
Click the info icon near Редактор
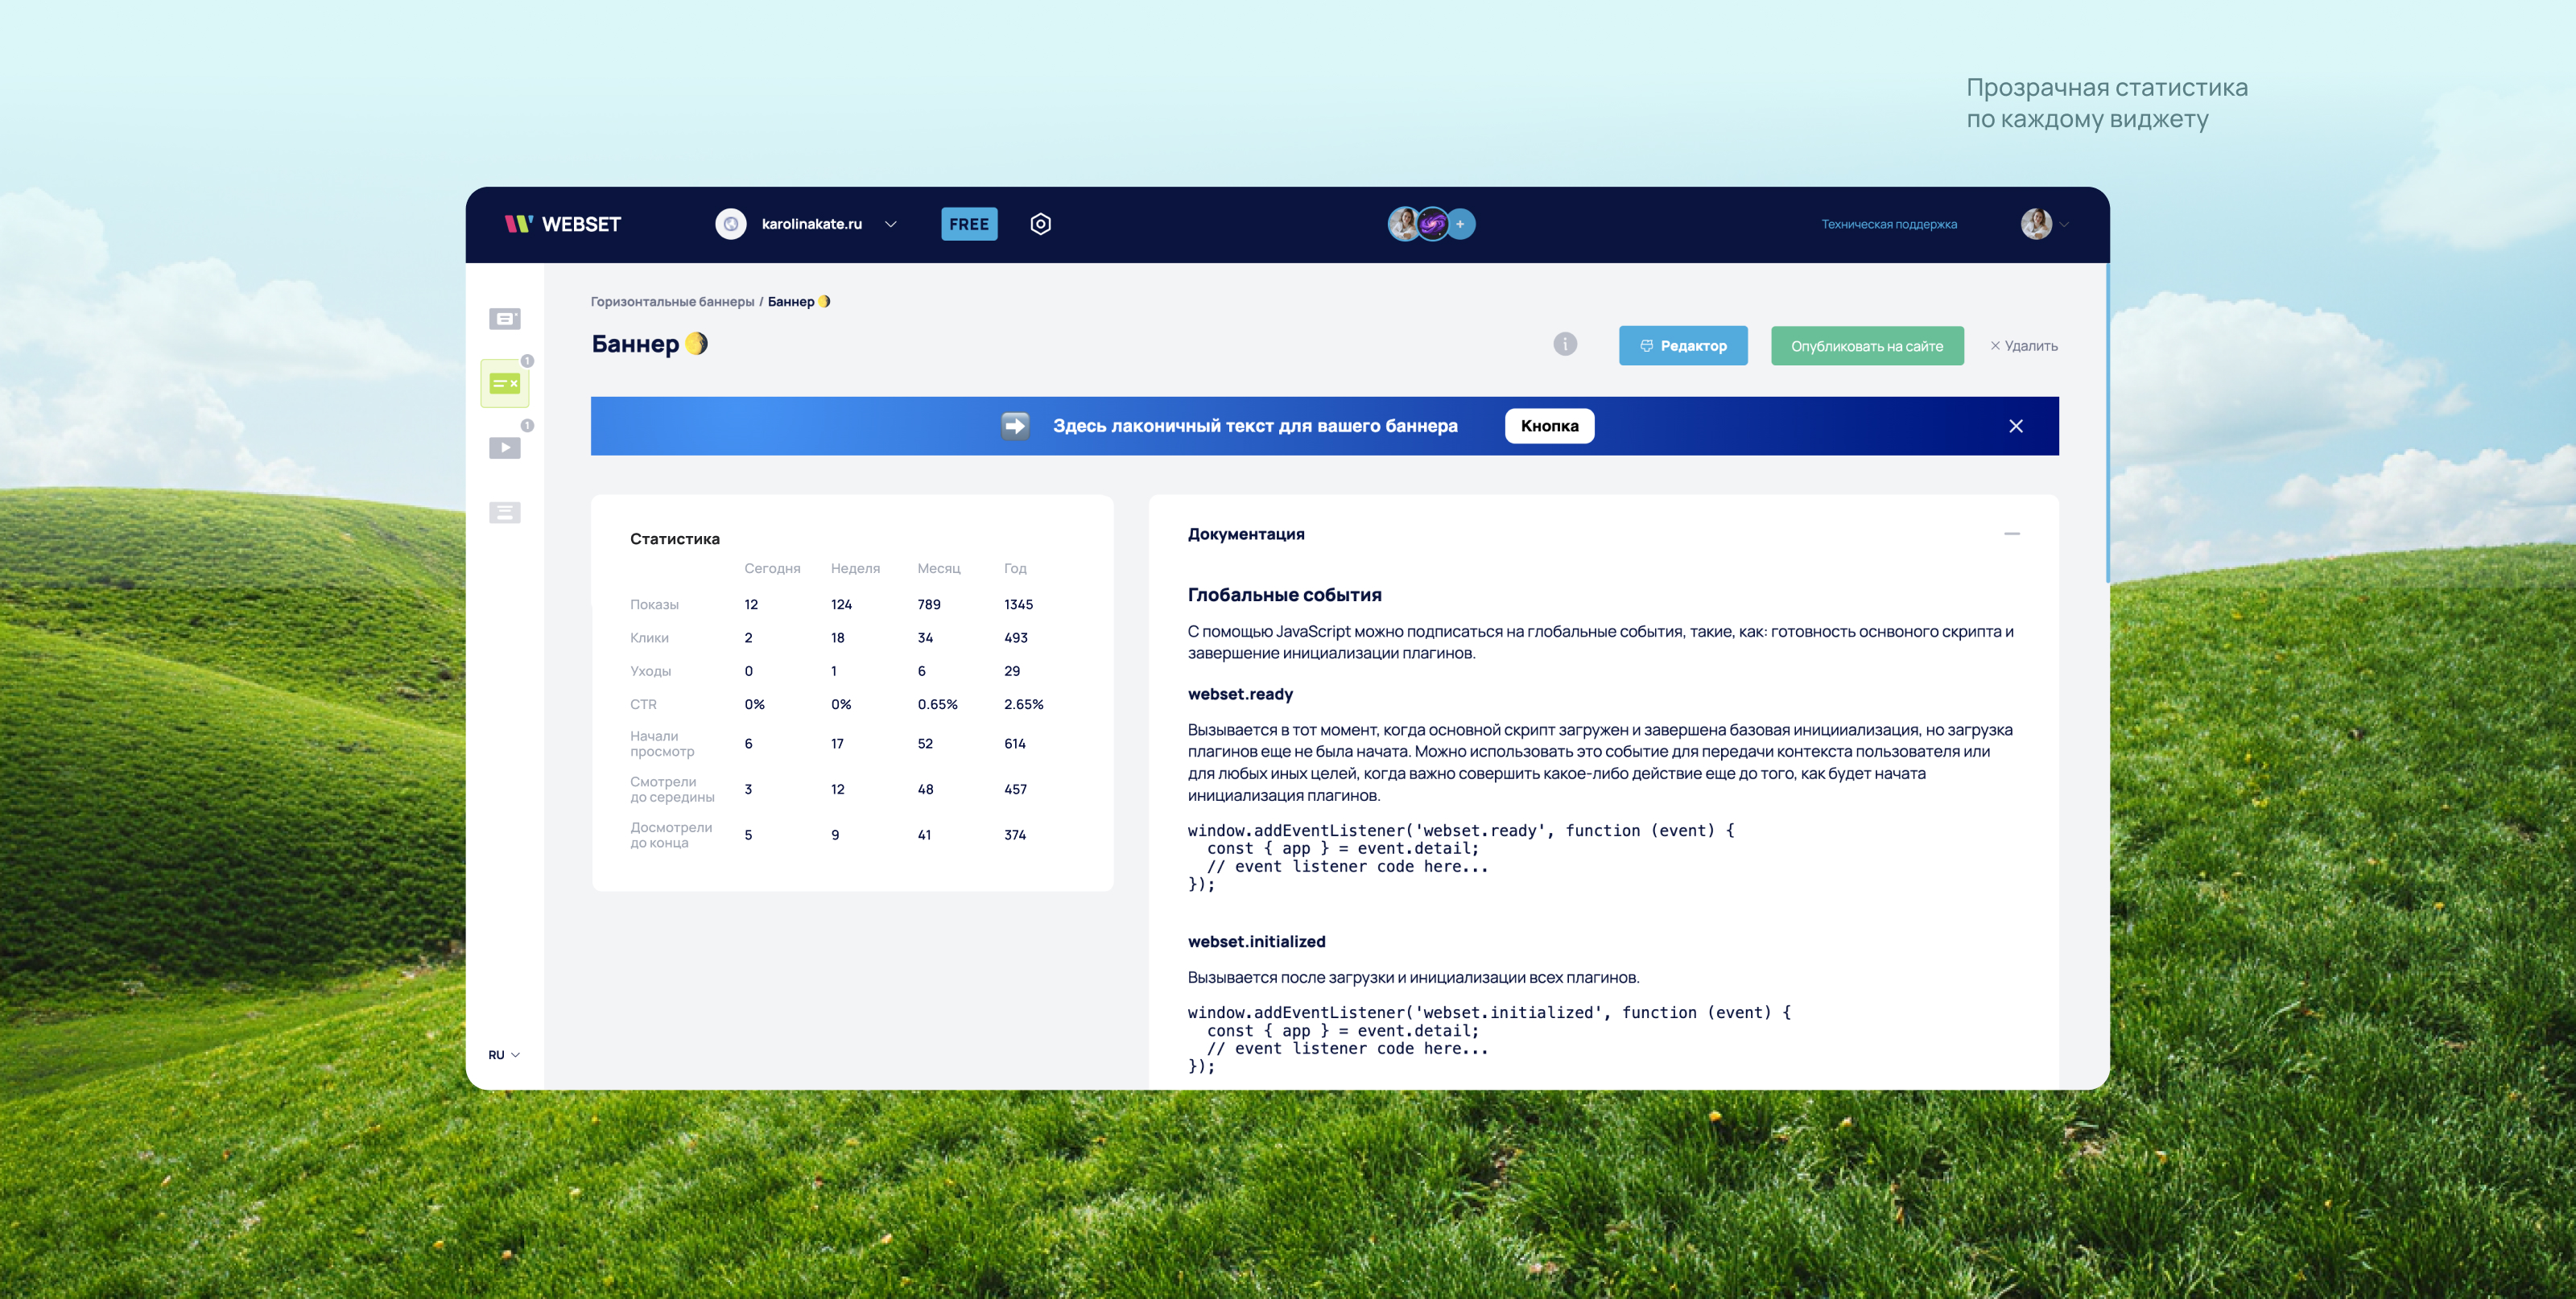point(1565,345)
